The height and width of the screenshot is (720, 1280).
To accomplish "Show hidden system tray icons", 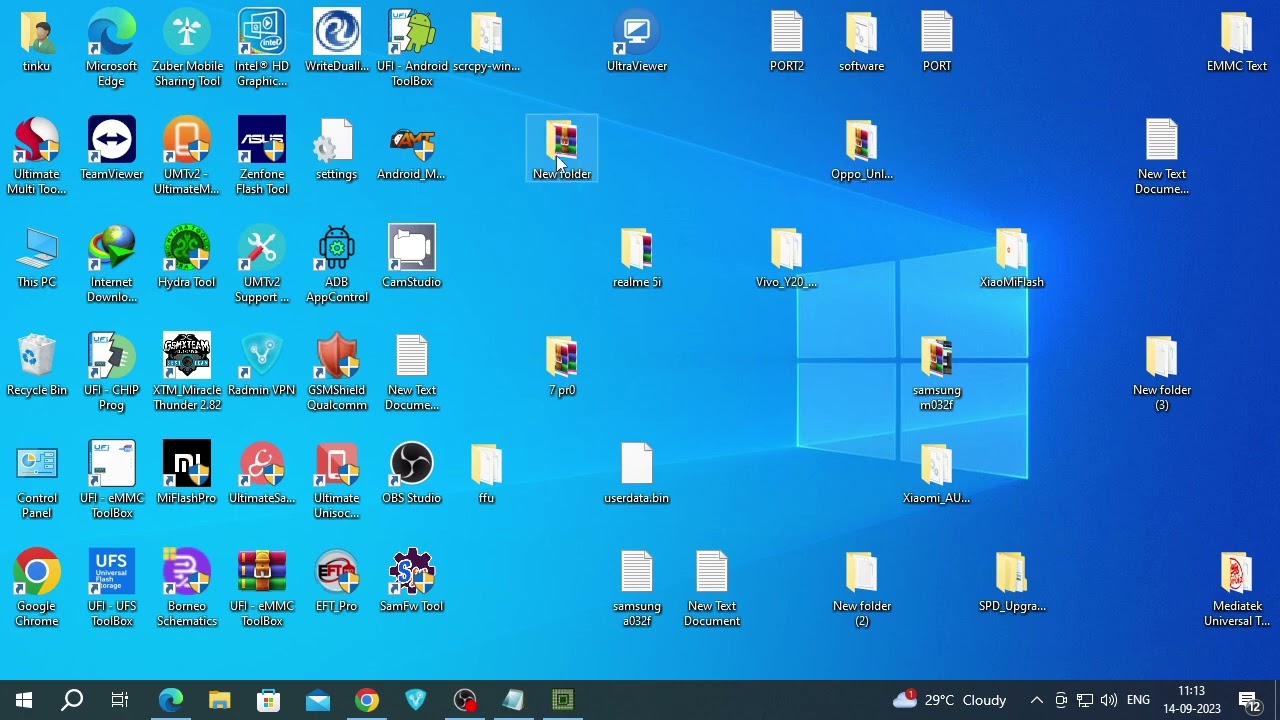I will 1037,700.
